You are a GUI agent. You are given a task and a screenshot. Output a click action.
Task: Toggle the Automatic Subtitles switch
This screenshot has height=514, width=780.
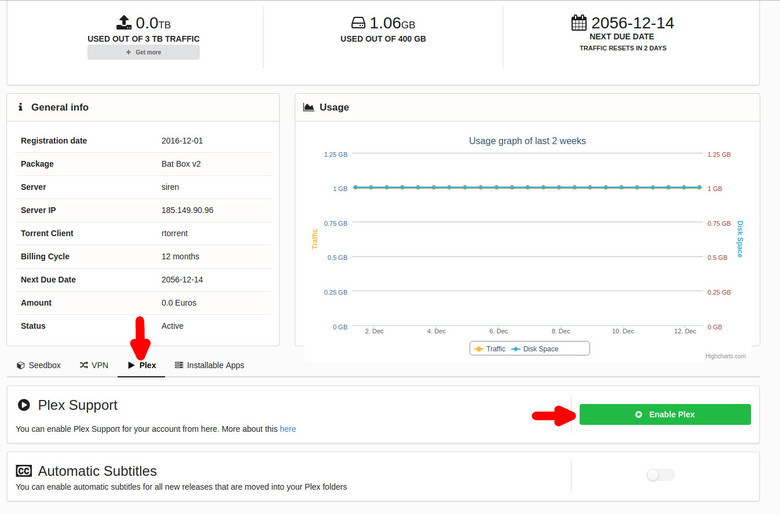coord(661,475)
